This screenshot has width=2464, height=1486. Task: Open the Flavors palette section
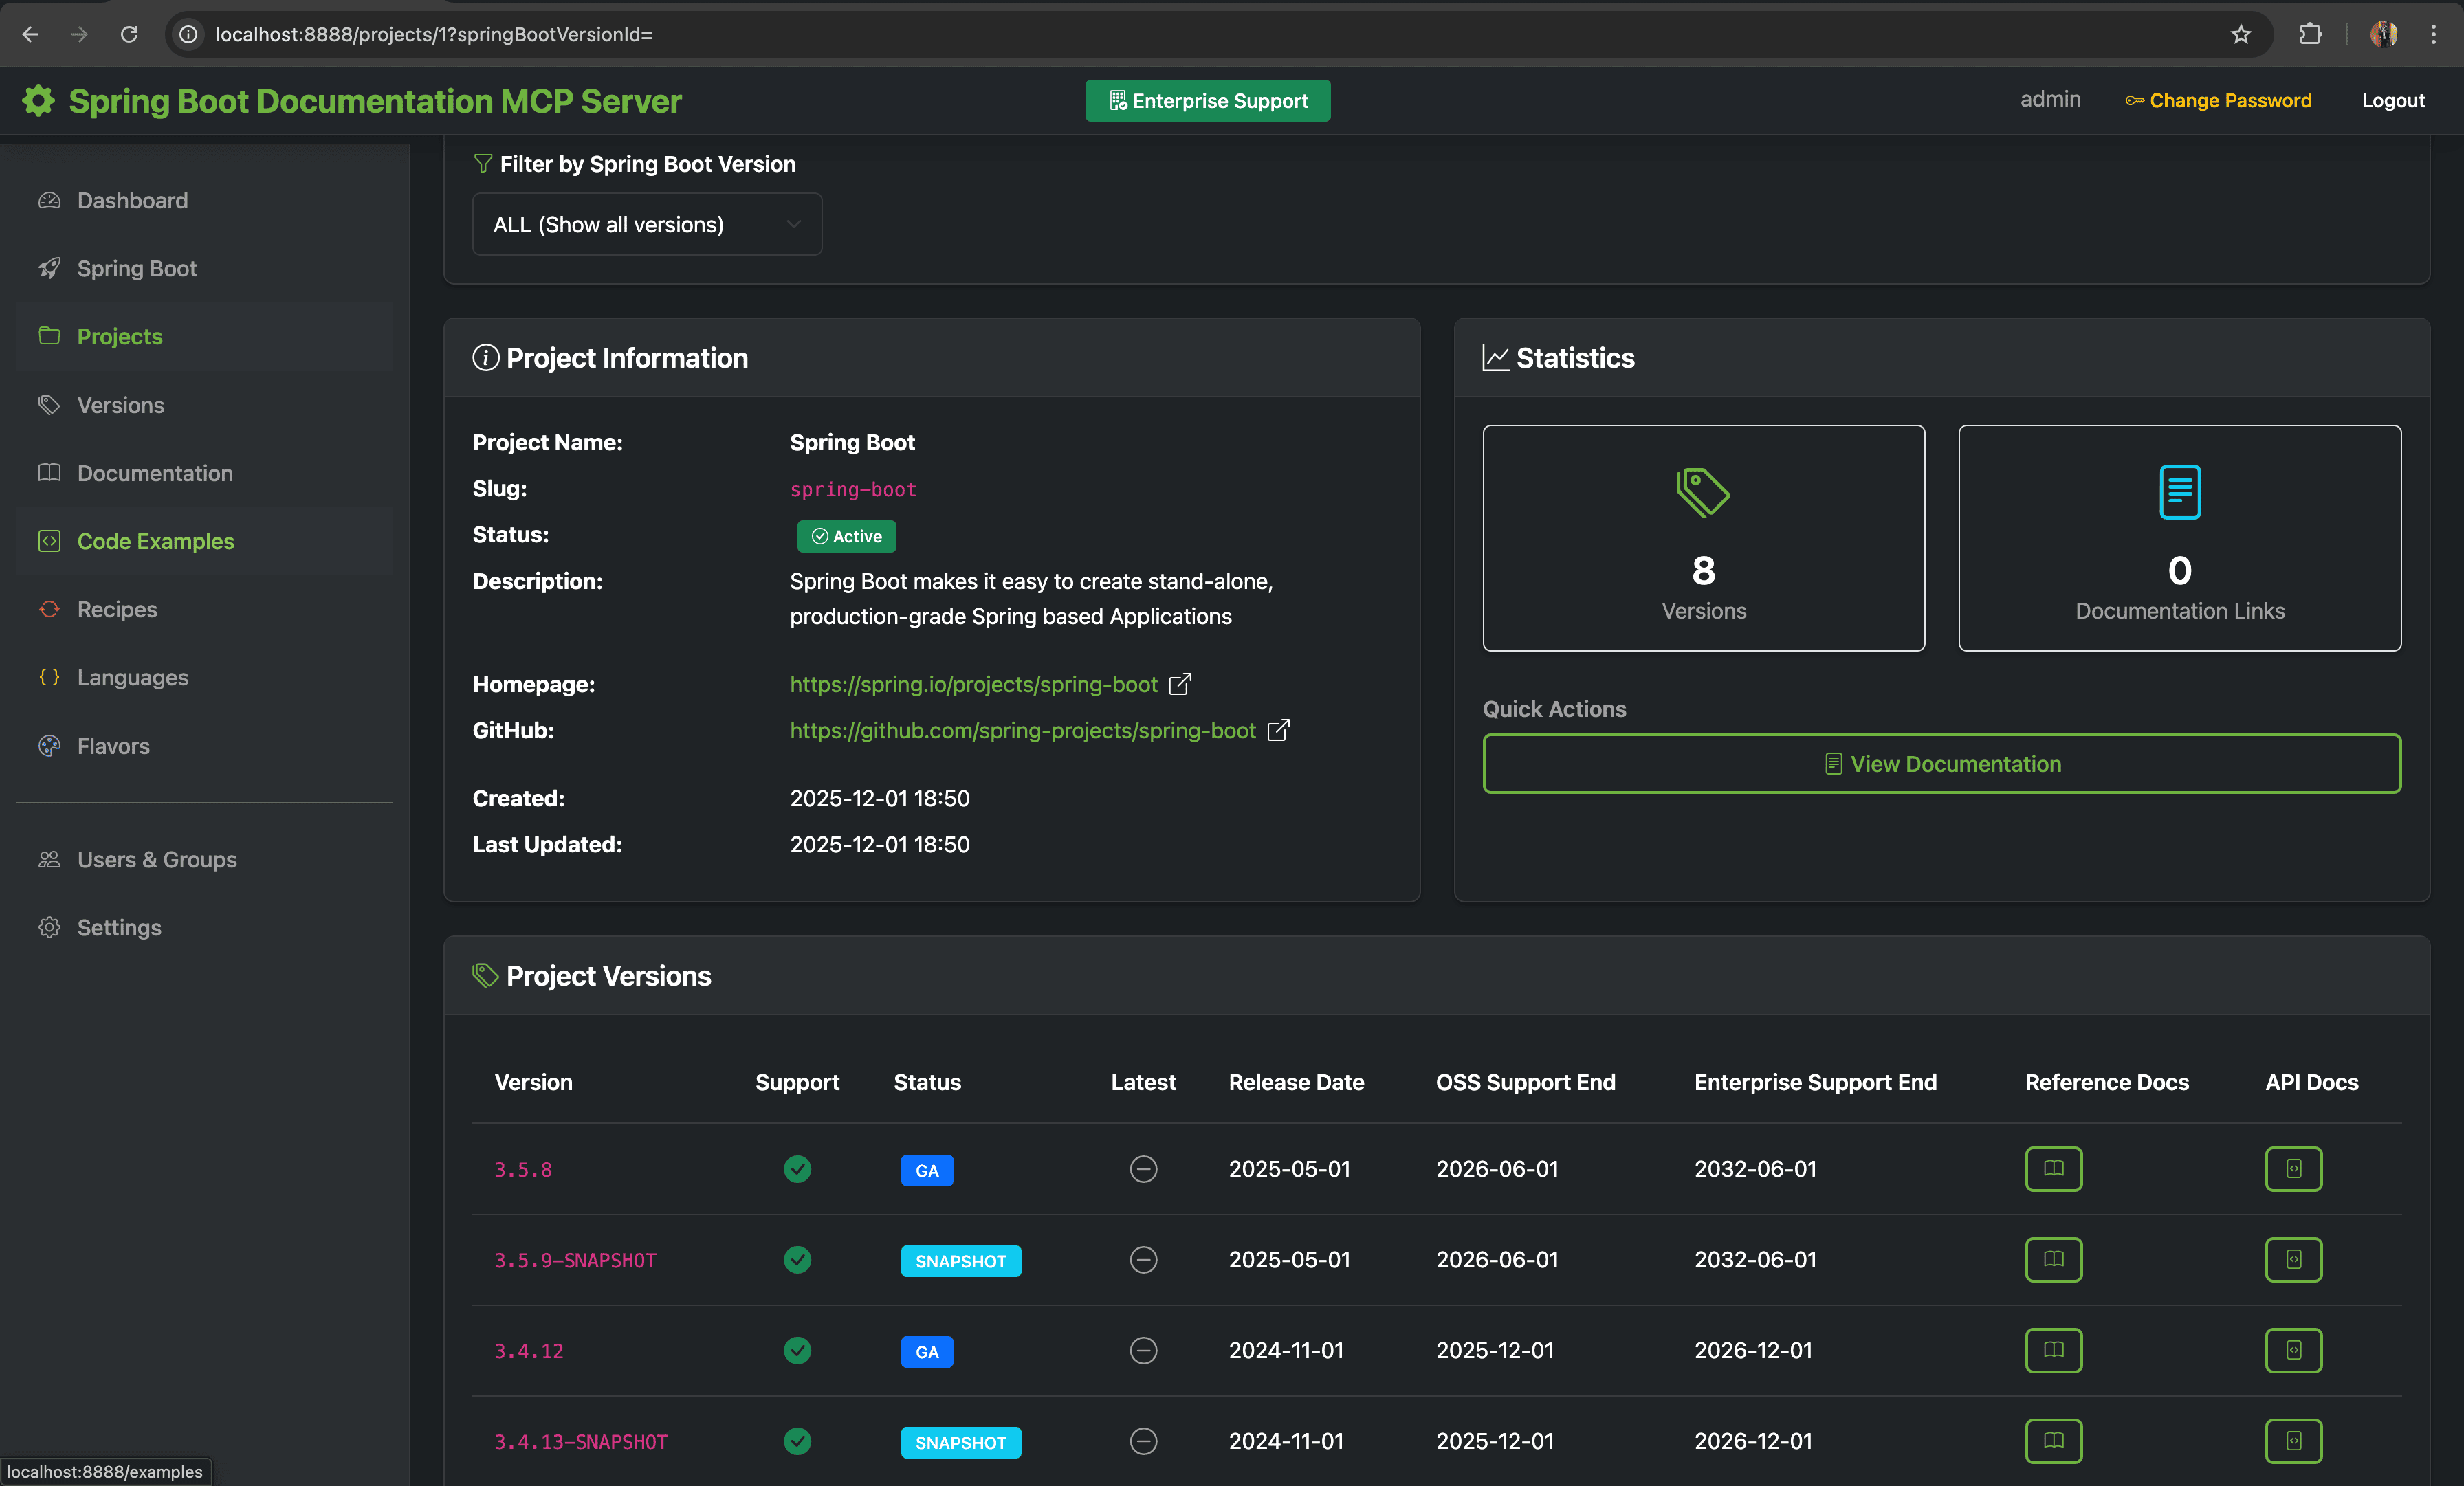click(112, 745)
